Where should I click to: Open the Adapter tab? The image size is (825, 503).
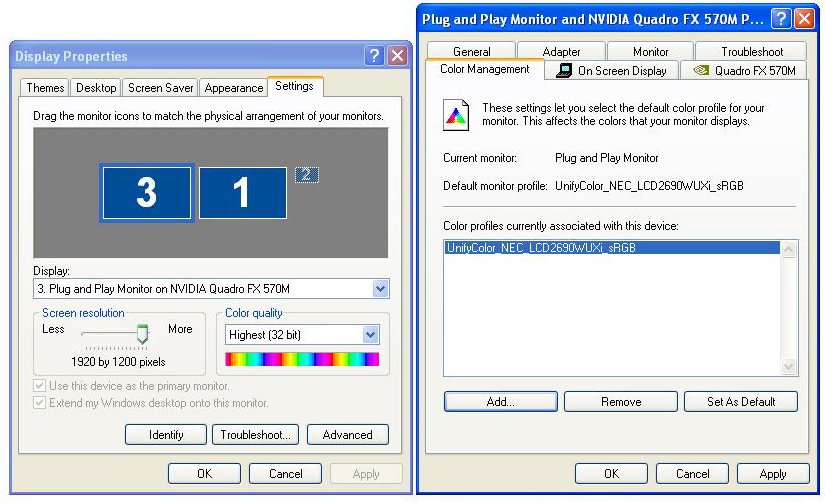pyautogui.click(x=561, y=52)
